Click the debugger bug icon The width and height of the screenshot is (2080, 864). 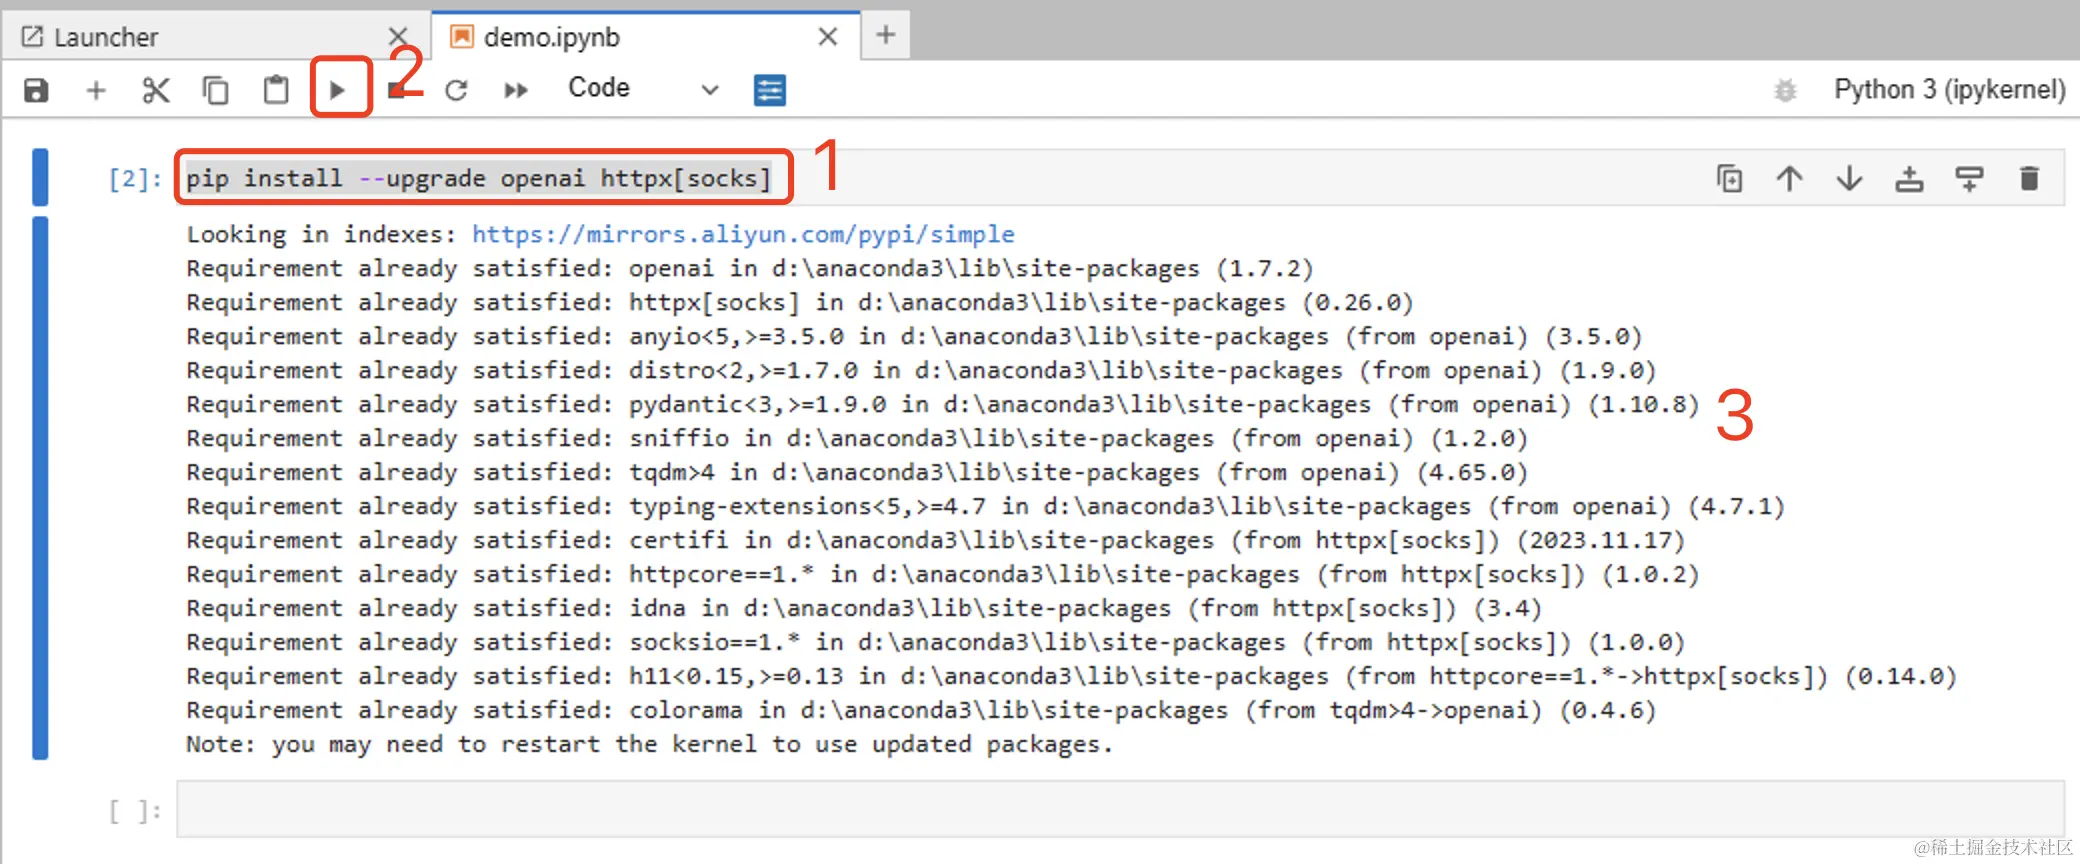click(1785, 91)
